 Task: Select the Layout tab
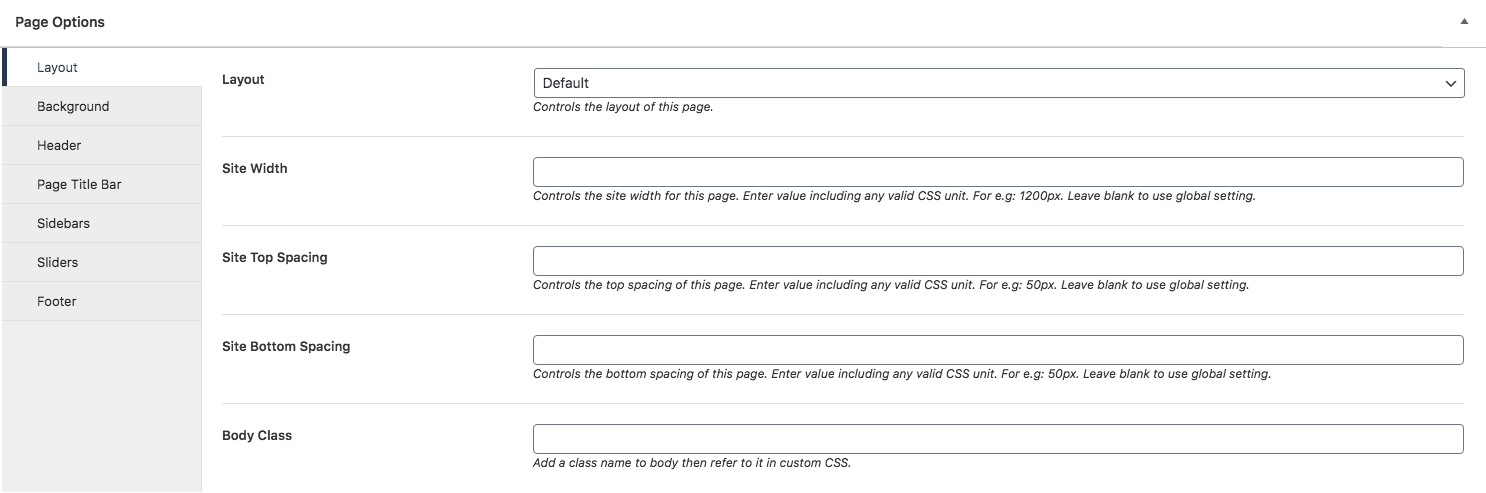pyautogui.click(x=57, y=67)
